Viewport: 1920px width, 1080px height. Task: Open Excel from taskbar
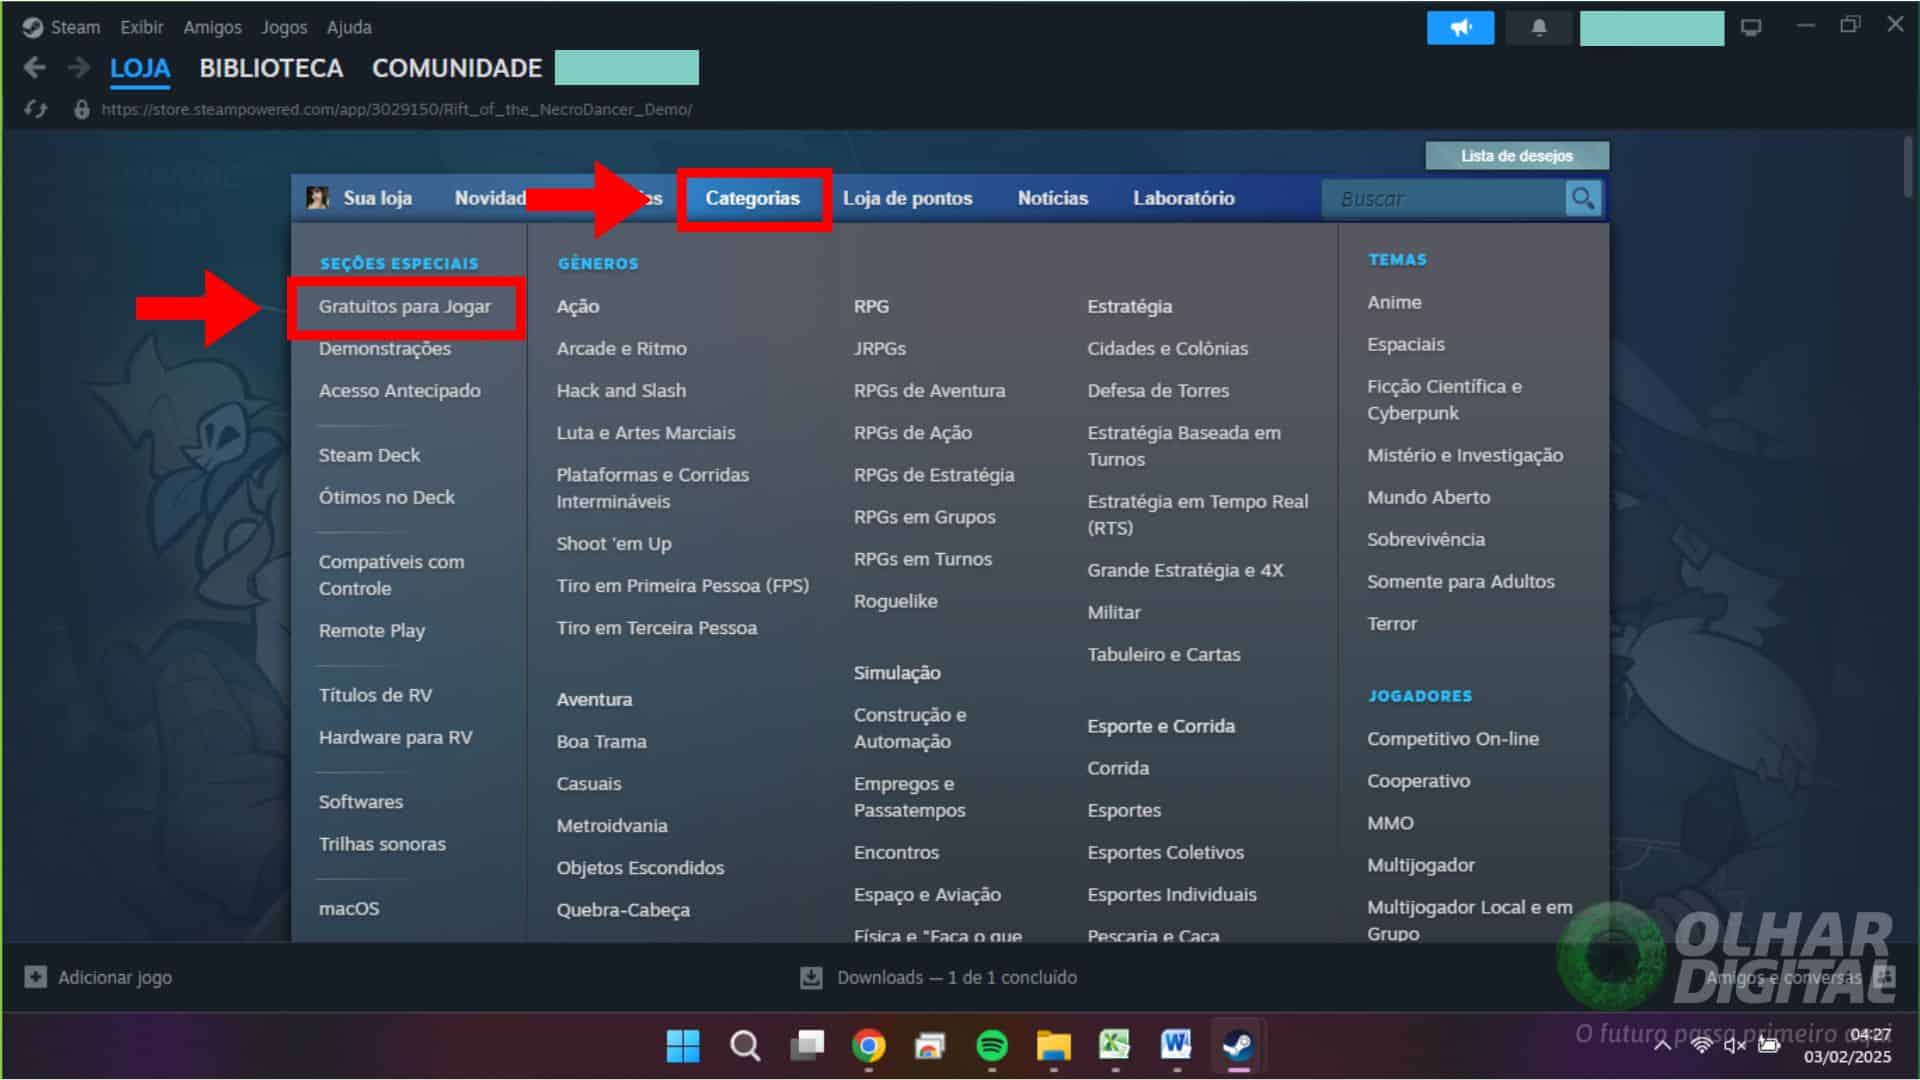point(1115,1046)
